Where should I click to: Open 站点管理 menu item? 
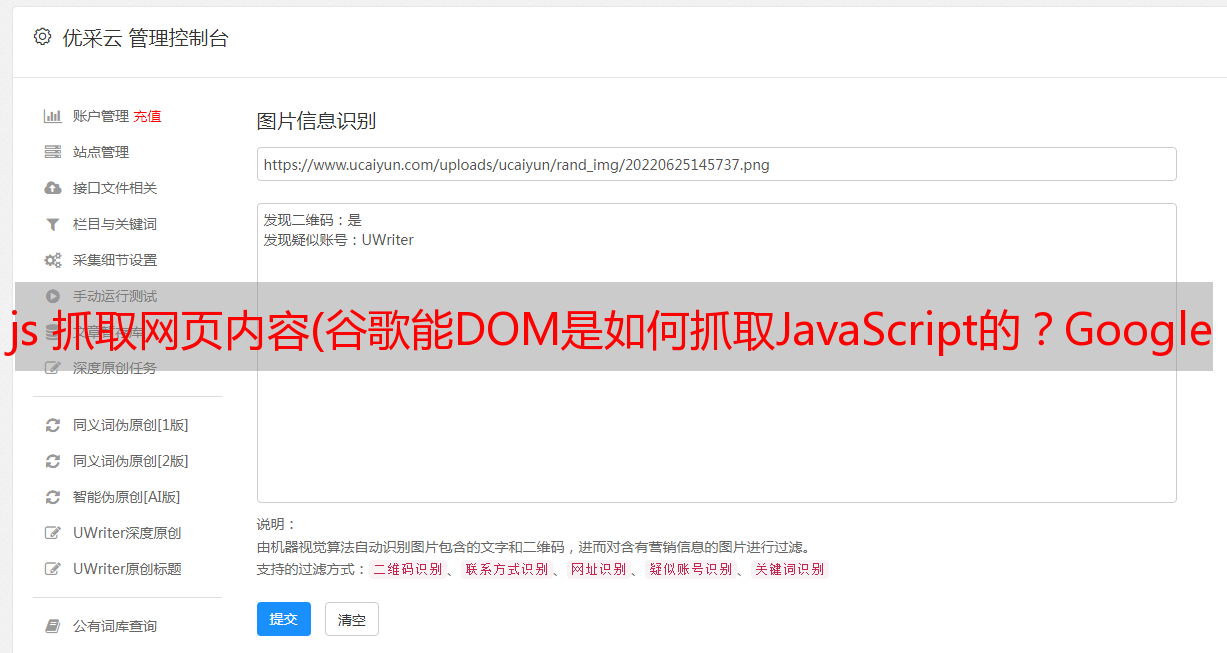101,152
